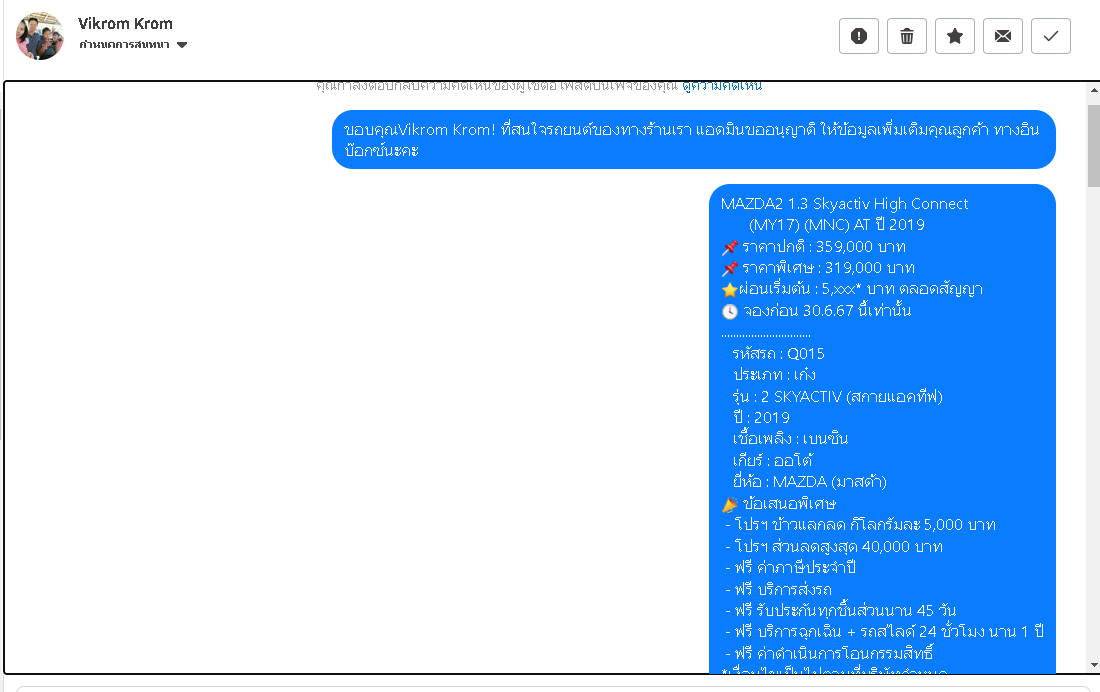Open the view comment link
Viewport: 1100px width, 692px height.
tap(722, 86)
